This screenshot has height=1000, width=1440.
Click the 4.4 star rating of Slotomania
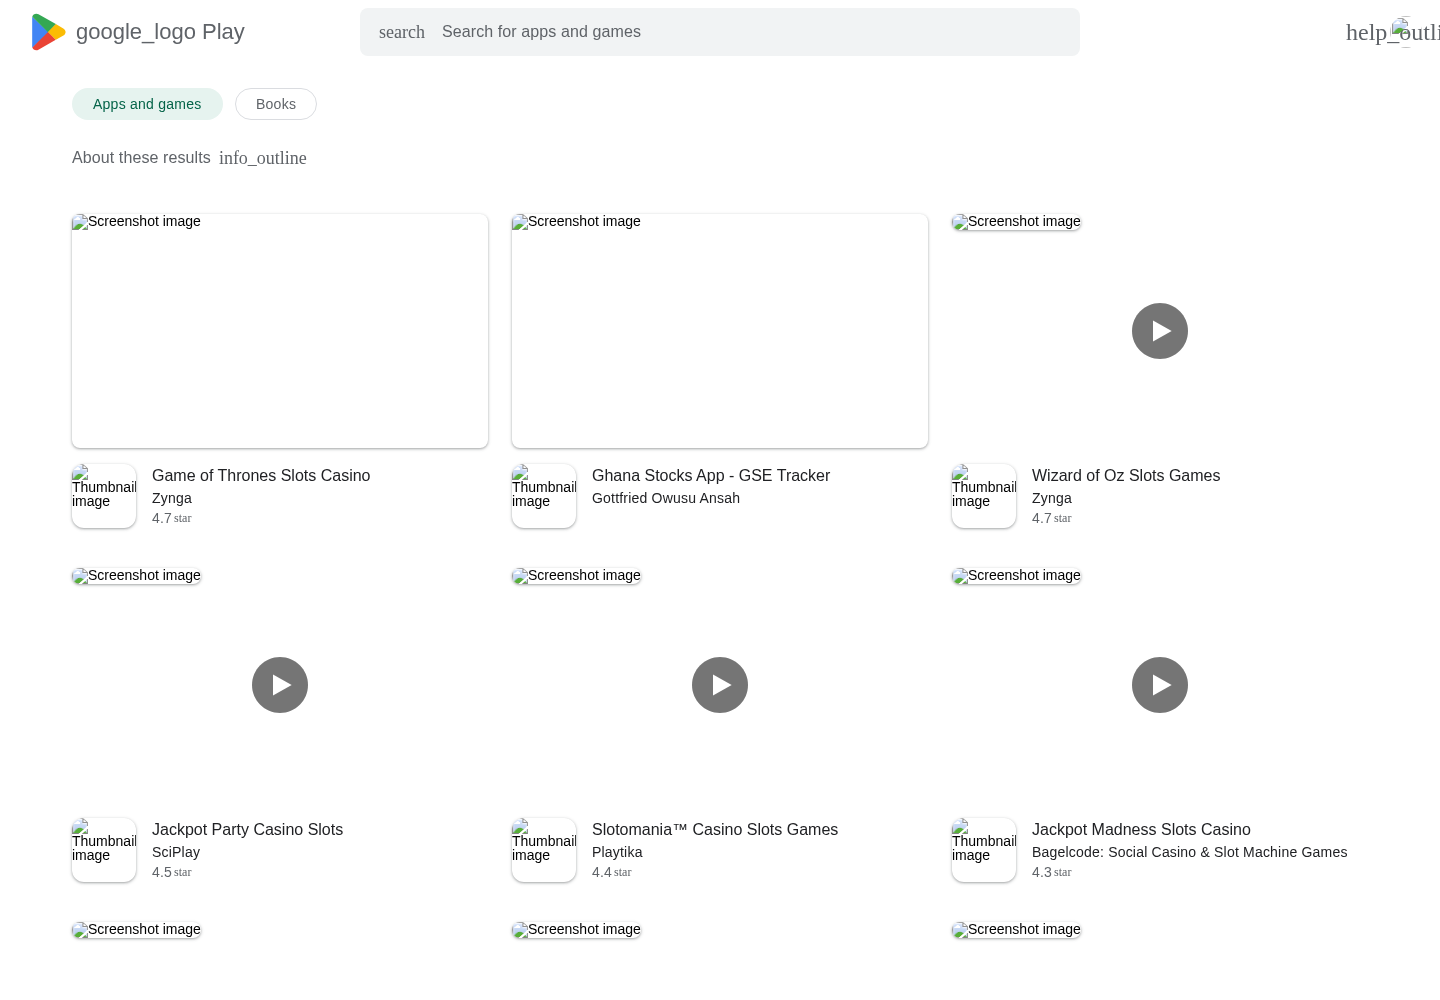click(x=612, y=872)
